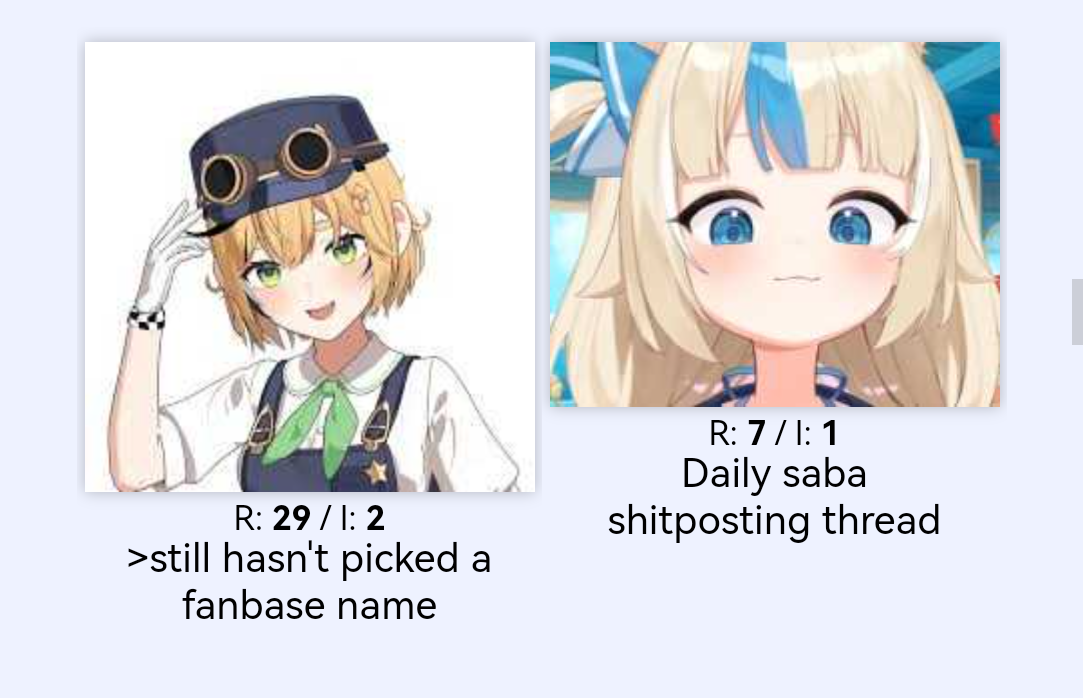Click the "R: 29 / I: 2" thread stats
The width and height of the screenshot is (1083, 698).
(309, 518)
